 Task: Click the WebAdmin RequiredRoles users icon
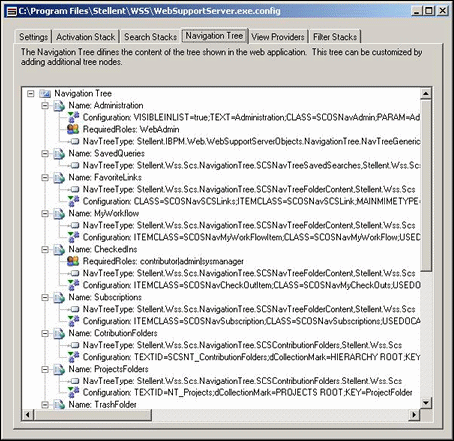pyautogui.click(x=73, y=129)
